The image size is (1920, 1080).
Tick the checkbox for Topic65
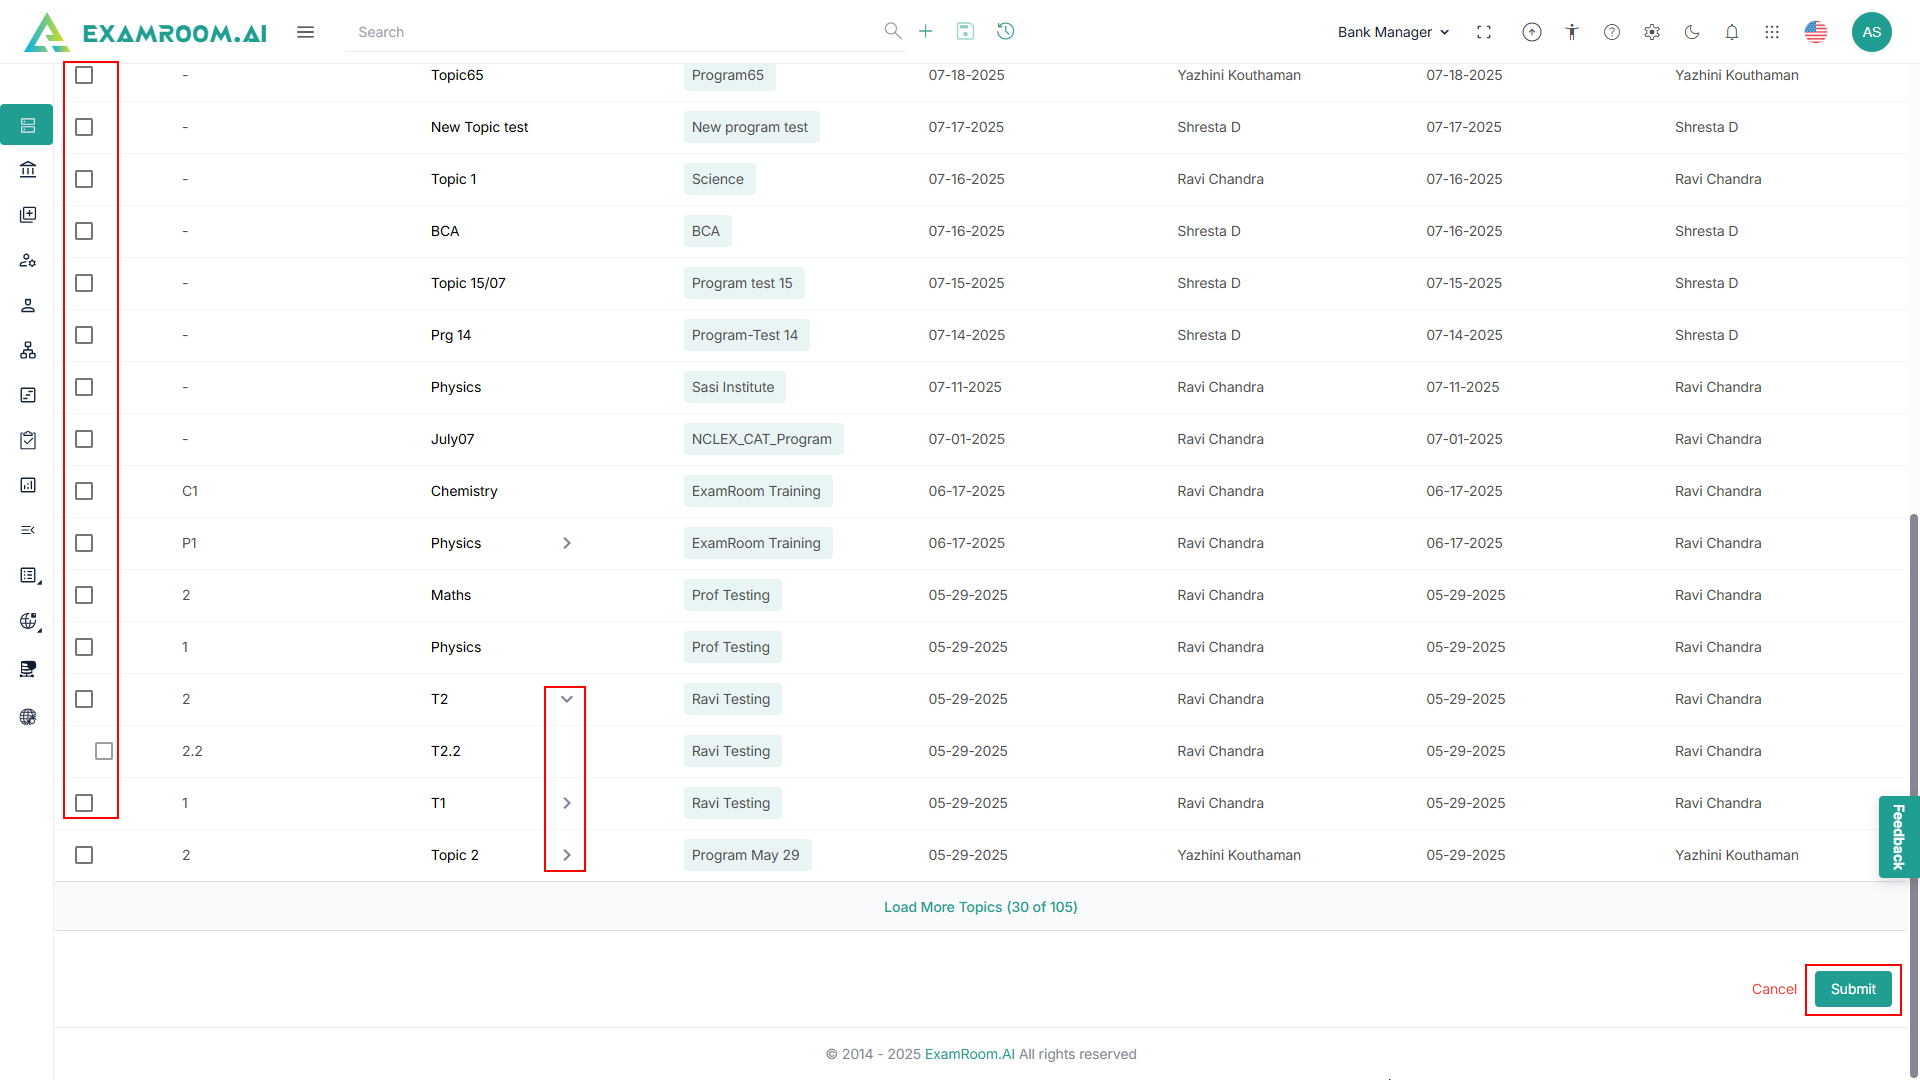84,75
